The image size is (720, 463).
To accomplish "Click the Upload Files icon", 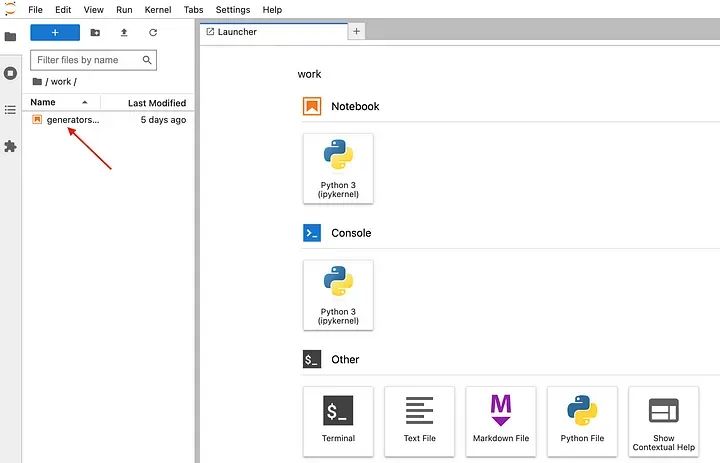I will pyautogui.click(x=124, y=32).
